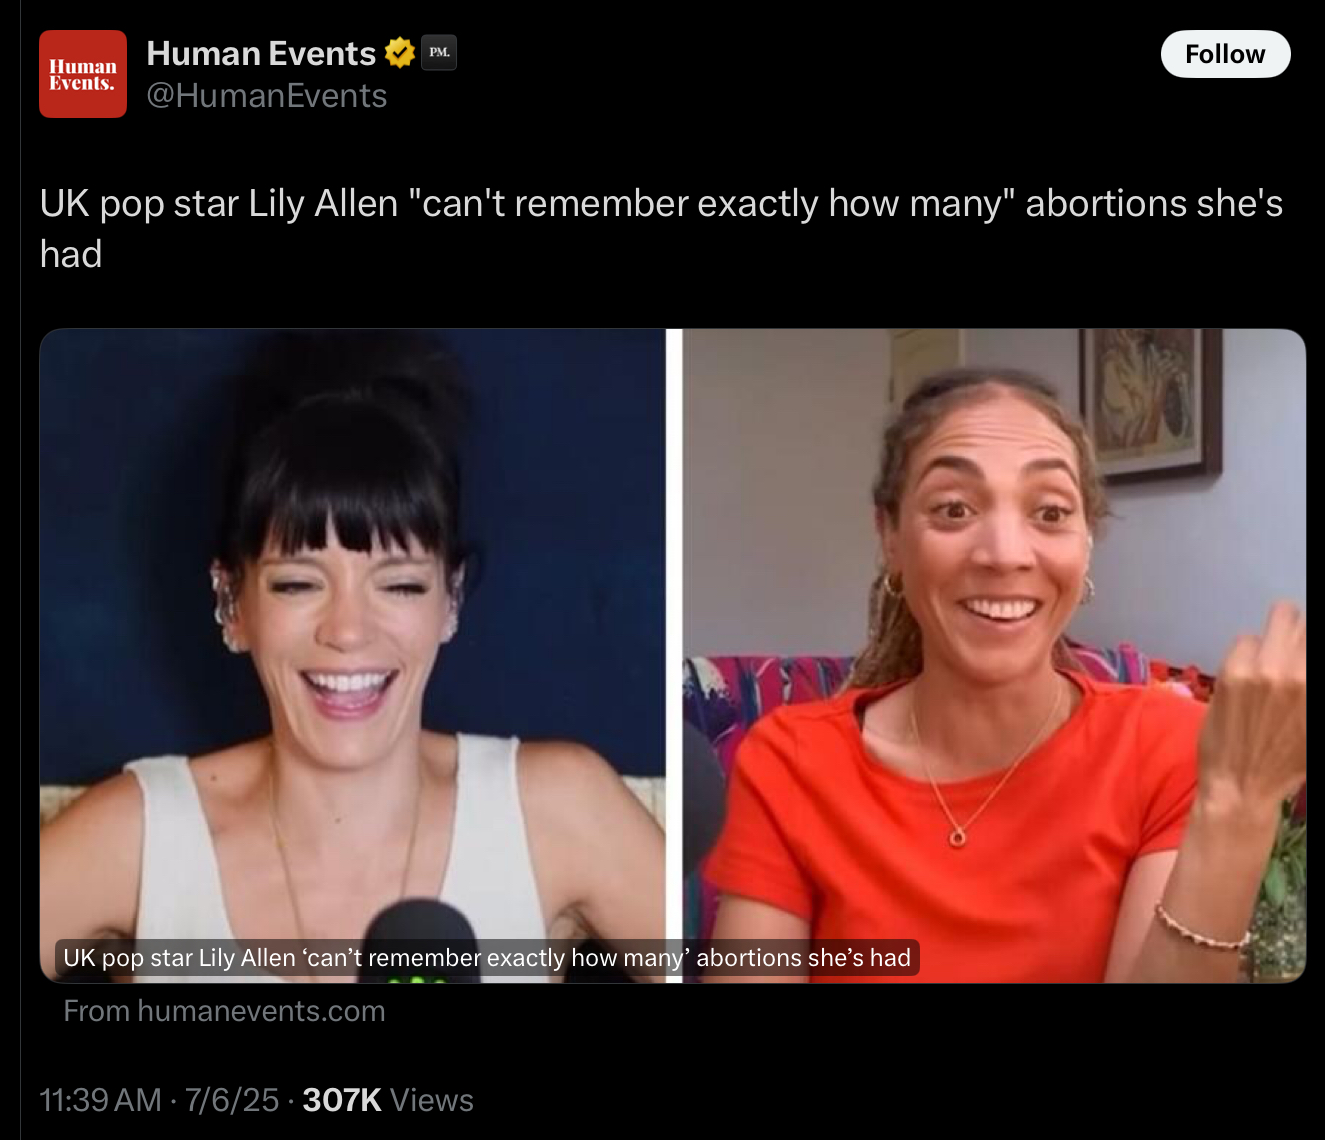Open the Human Events red profile avatar
The height and width of the screenshot is (1140, 1325).
[83, 74]
